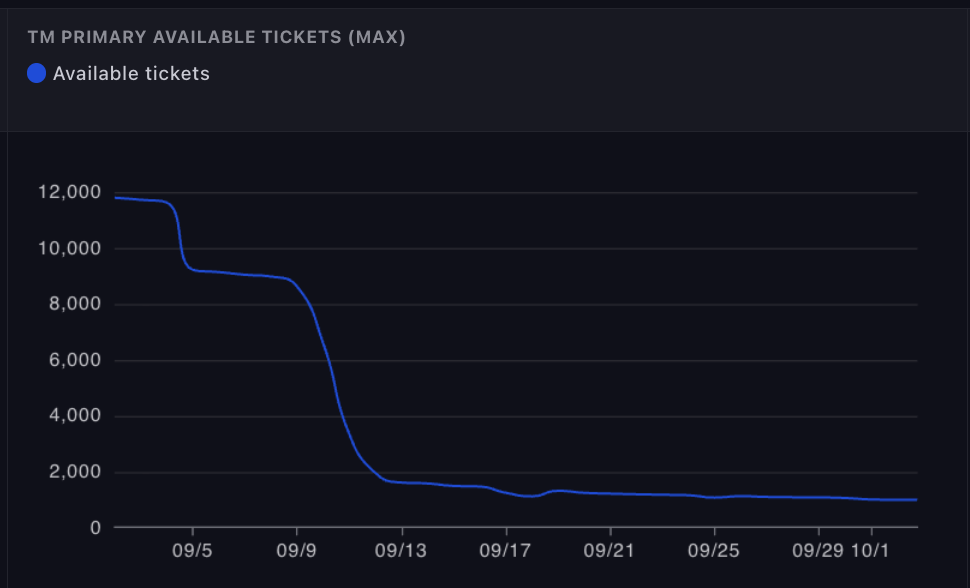Screen dimensions: 970x588
Task: Select the 09/9 date tick label
Action: point(297,550)
